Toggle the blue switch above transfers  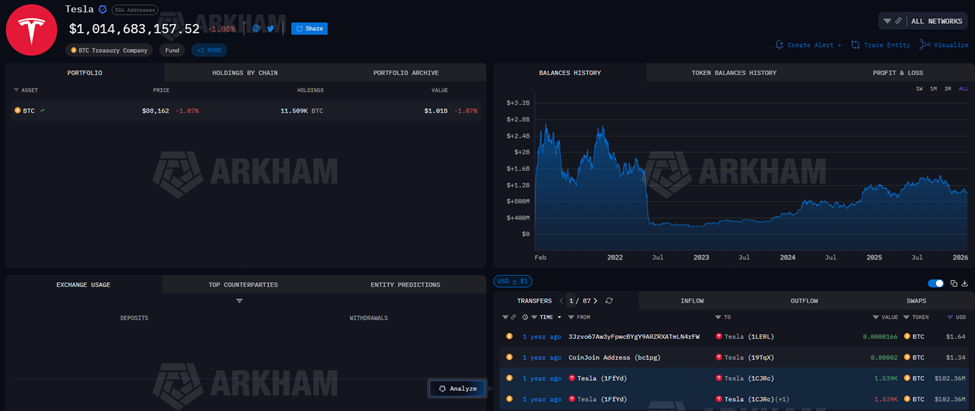936,283
